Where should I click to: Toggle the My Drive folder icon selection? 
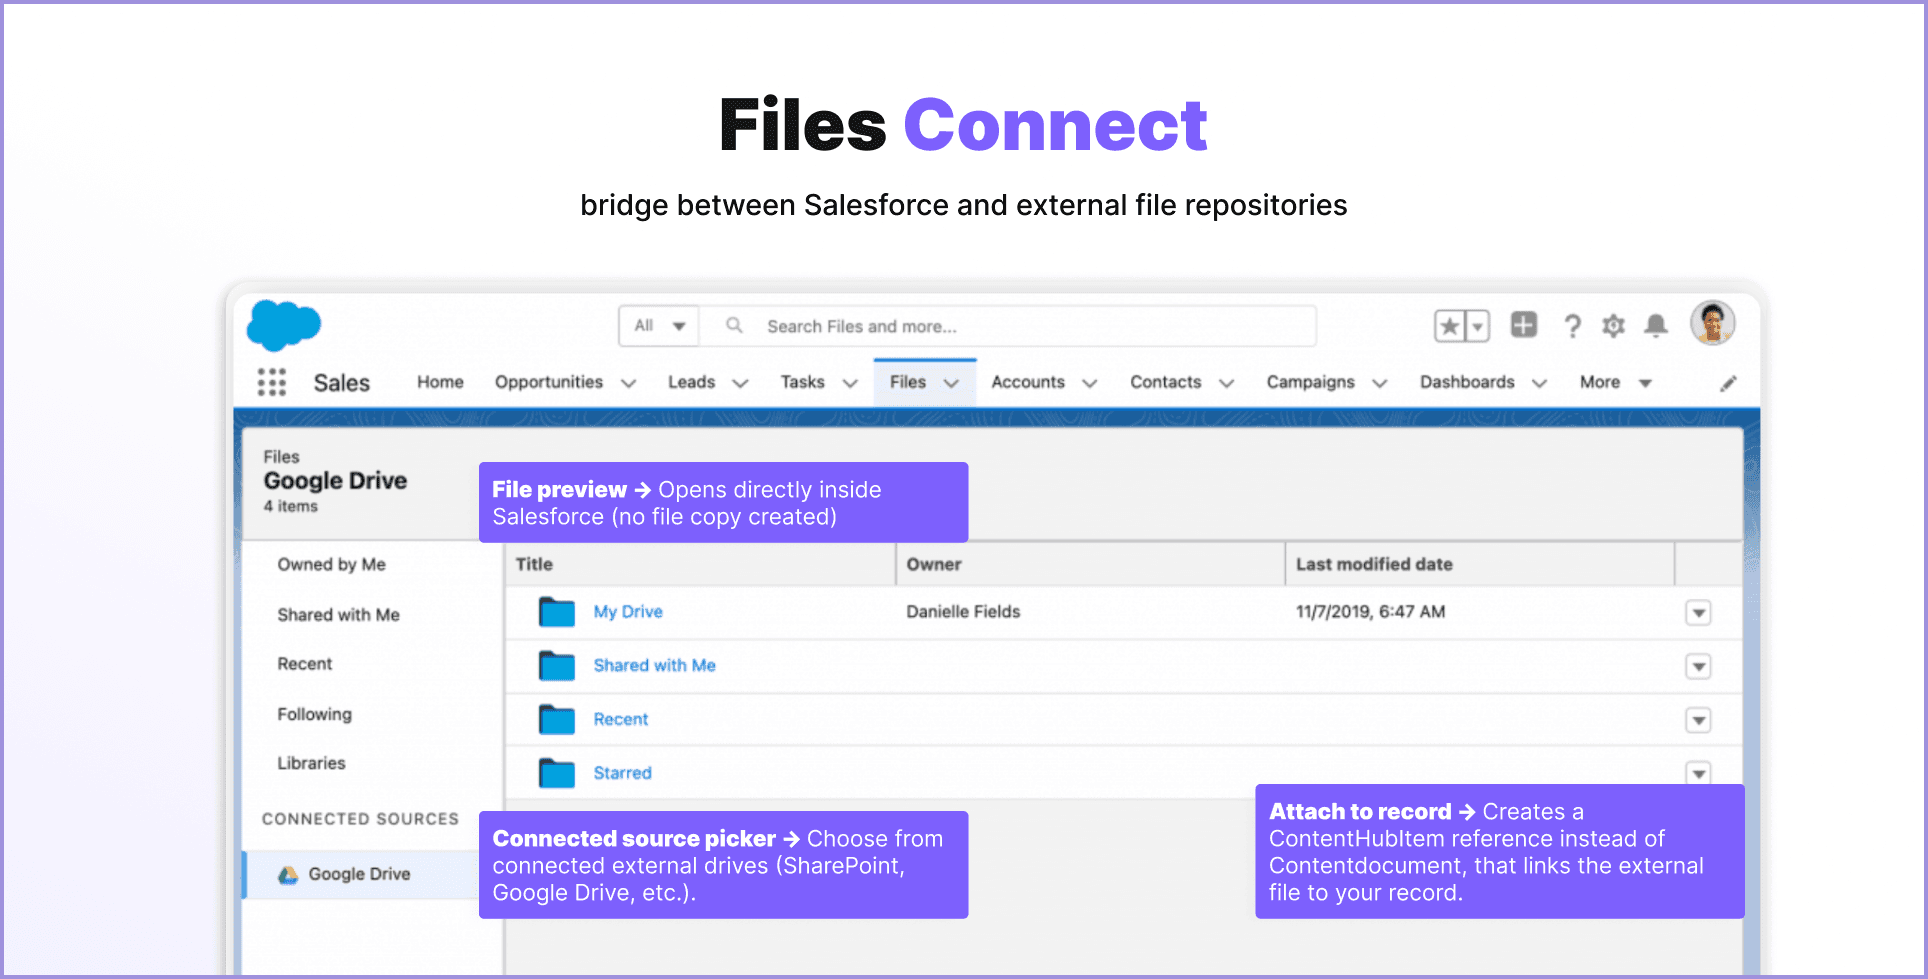pos(557,611)
